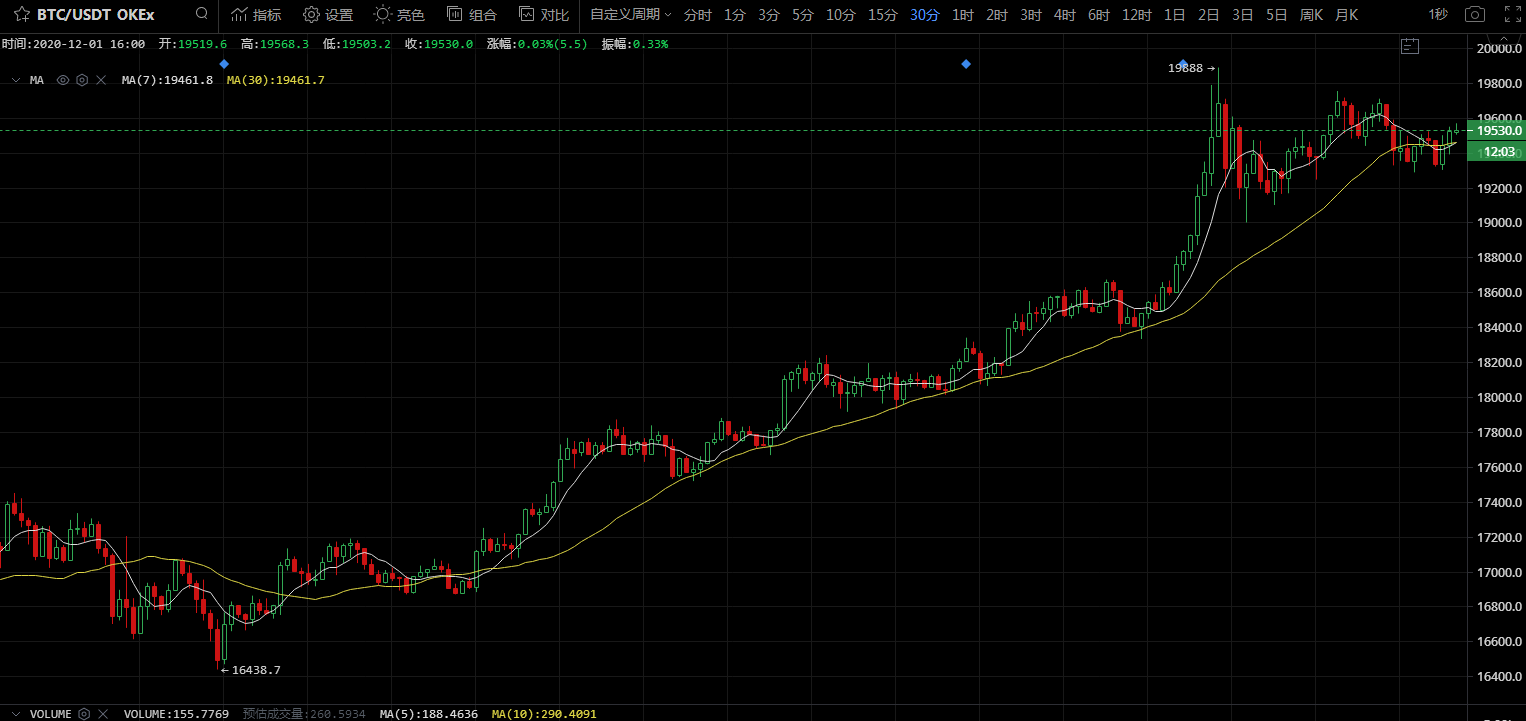Open chart 设置 settings
Viewport: 1526px width, 721px height.
(328, 15)
